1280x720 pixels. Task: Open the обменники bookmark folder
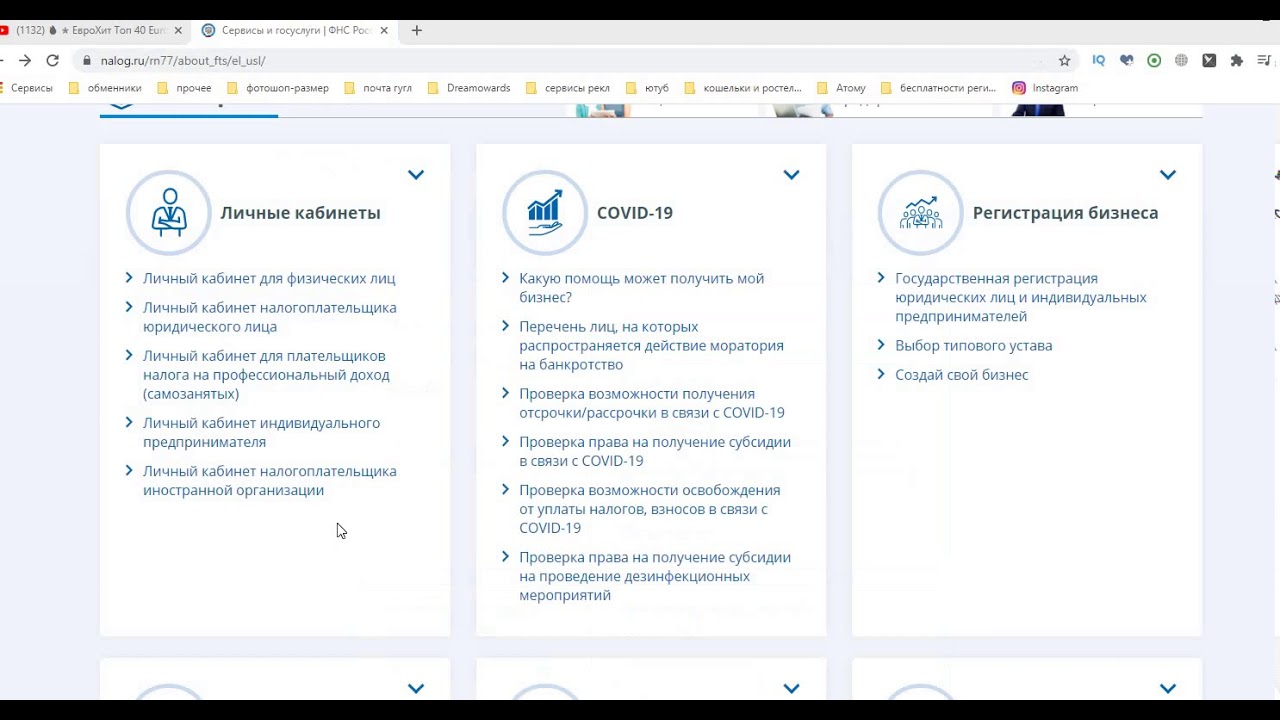click(x=105, y=88)
